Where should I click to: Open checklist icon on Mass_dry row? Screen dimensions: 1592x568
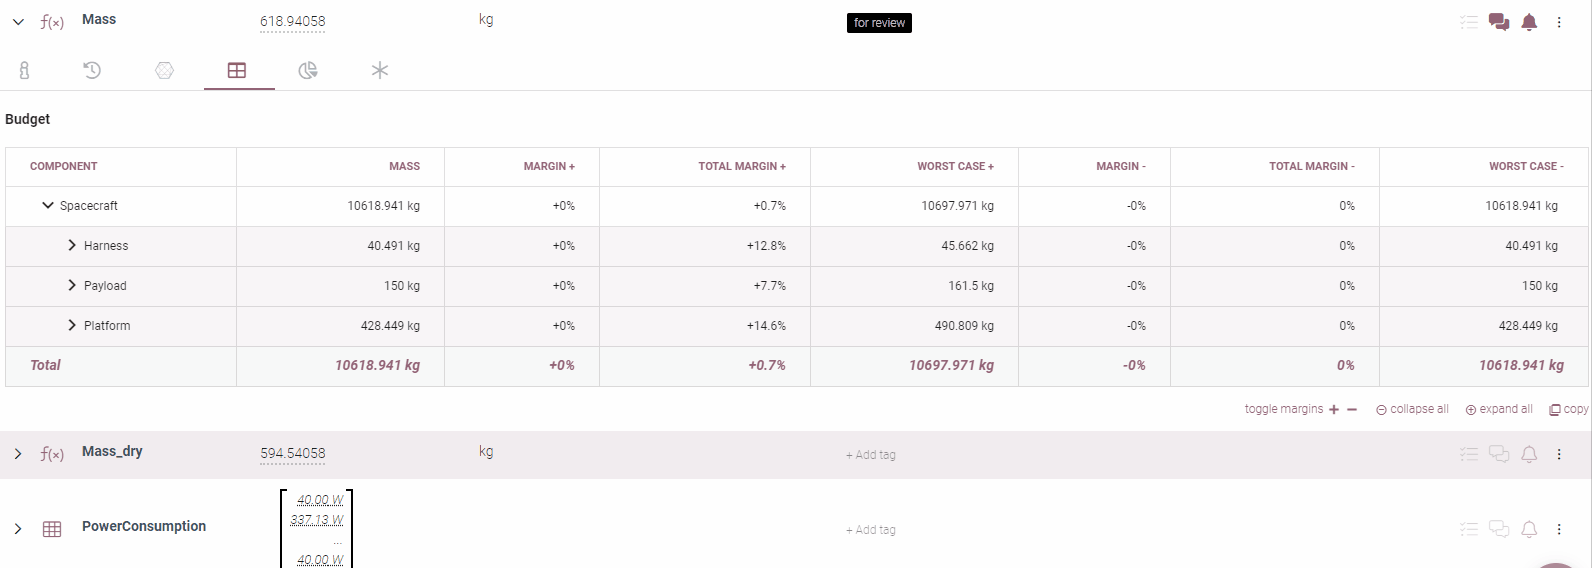(1468, 454)
